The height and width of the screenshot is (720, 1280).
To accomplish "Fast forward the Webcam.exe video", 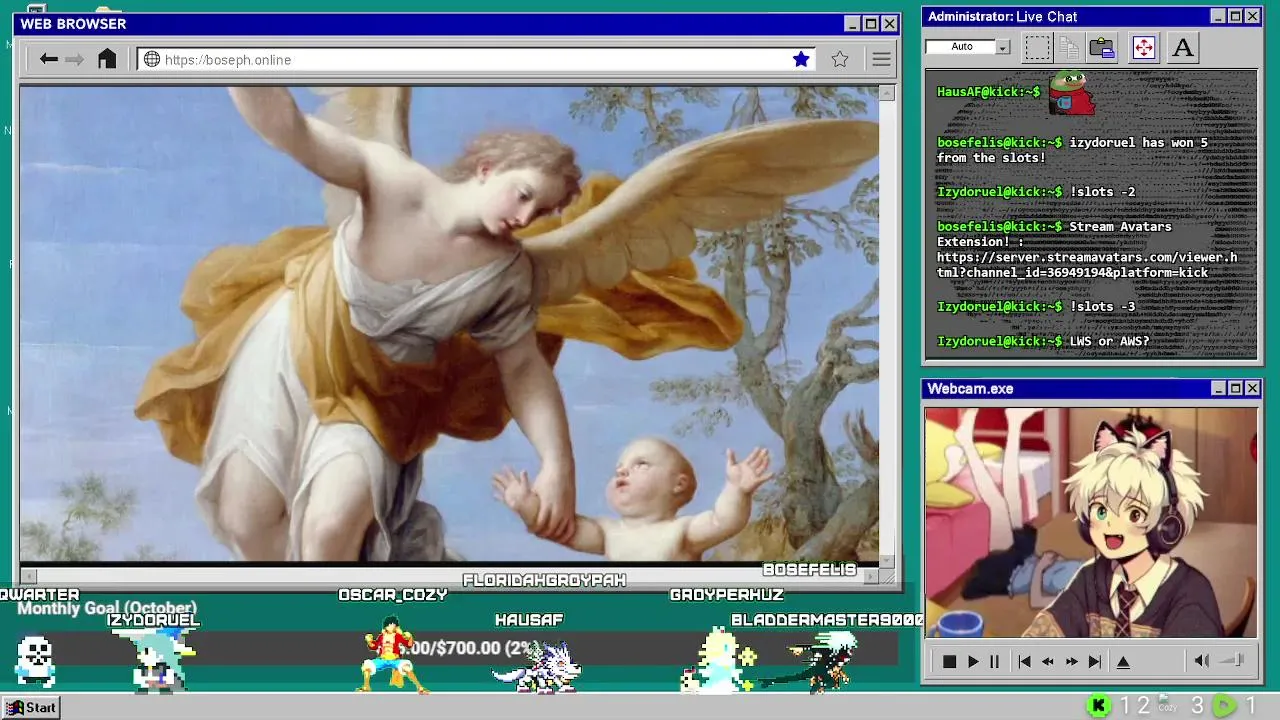I will point(1071,661).
